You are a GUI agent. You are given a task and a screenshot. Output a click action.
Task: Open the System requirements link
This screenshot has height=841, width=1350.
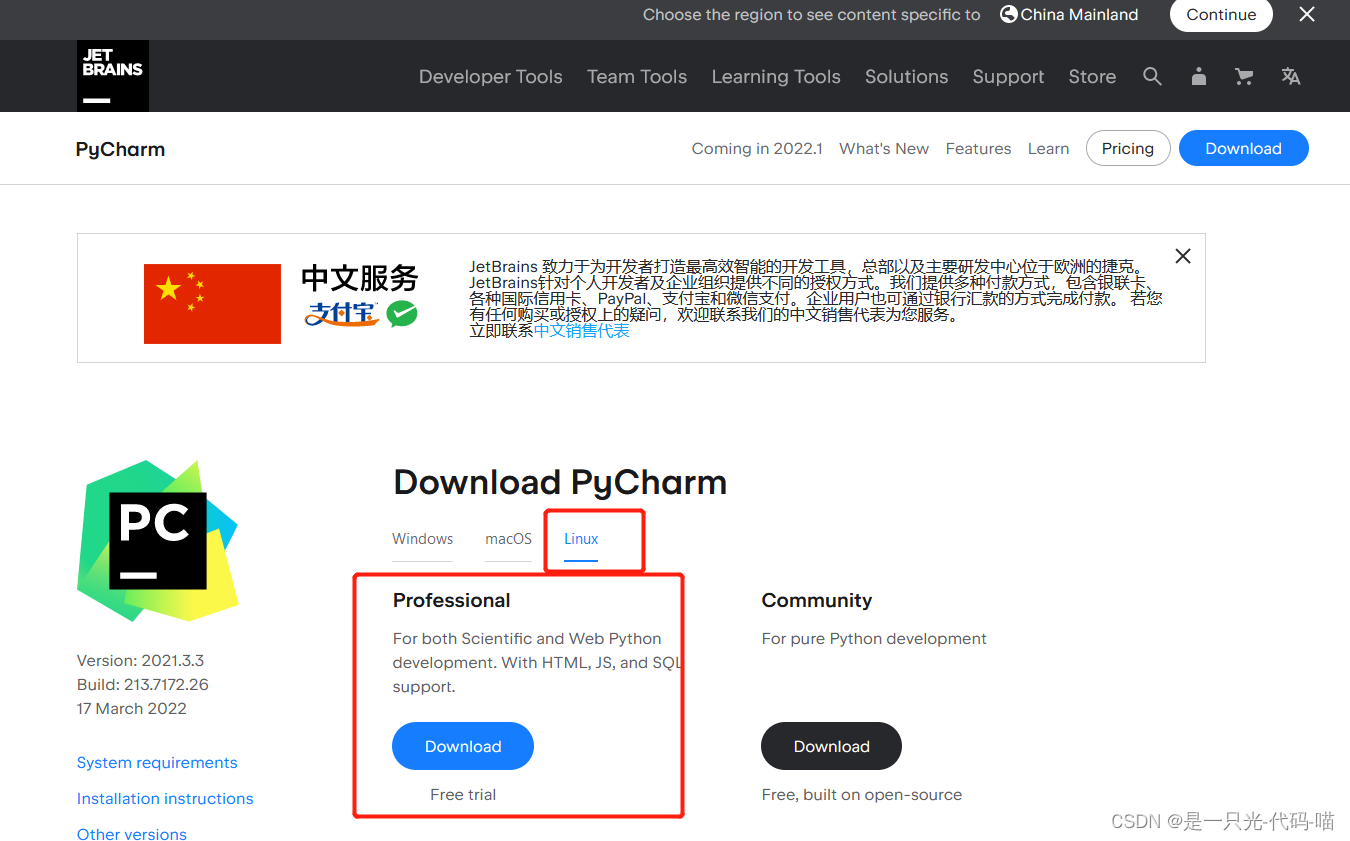pyautogui.click(x=157, y=762)
